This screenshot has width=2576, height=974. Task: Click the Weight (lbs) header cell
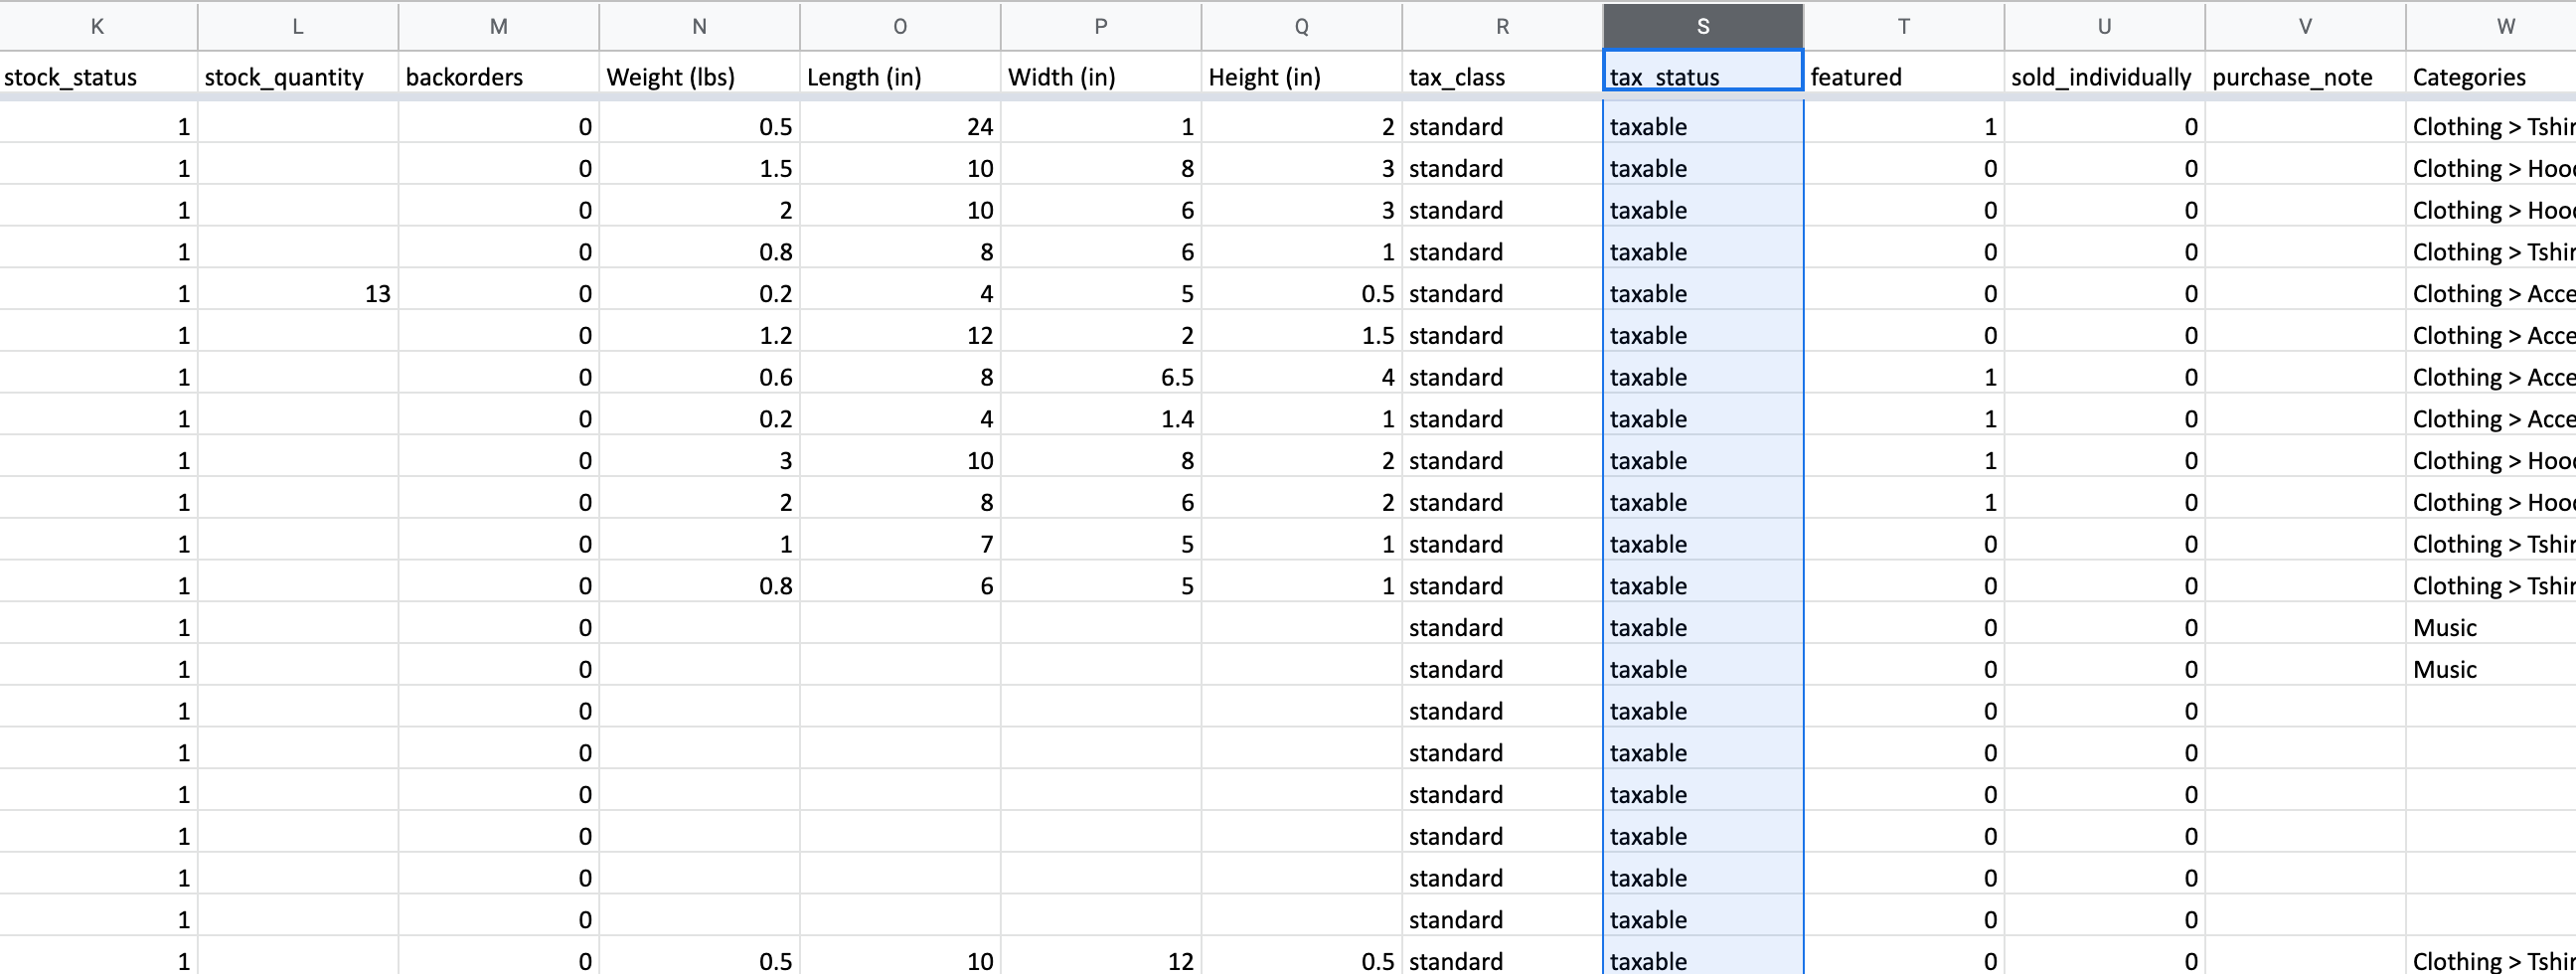point(699,77)
